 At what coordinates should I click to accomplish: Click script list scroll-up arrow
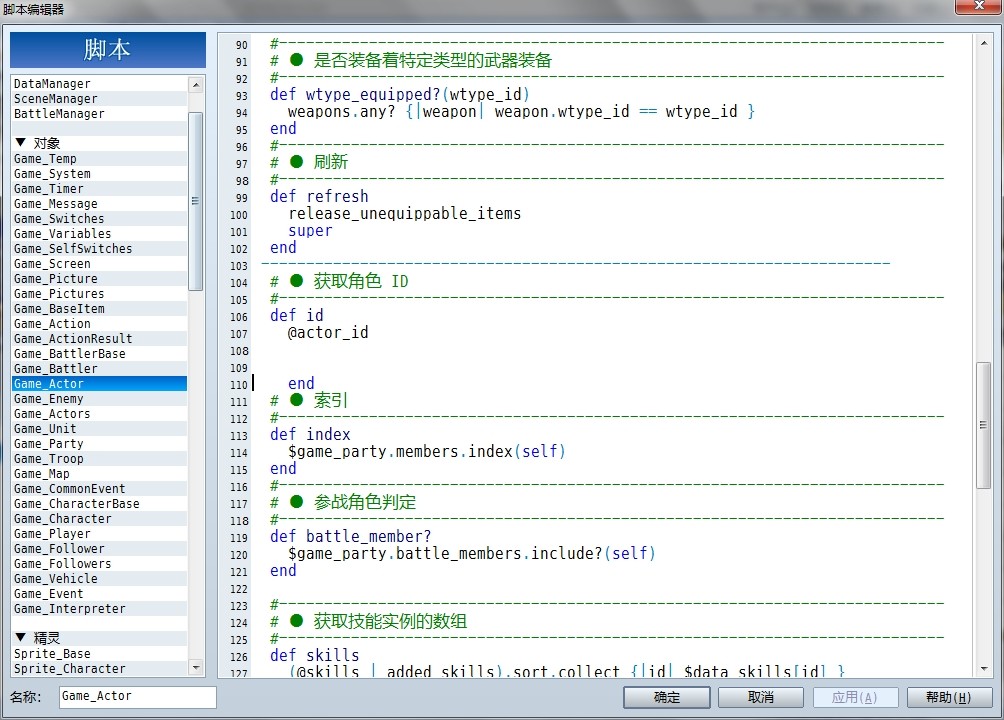196,85
